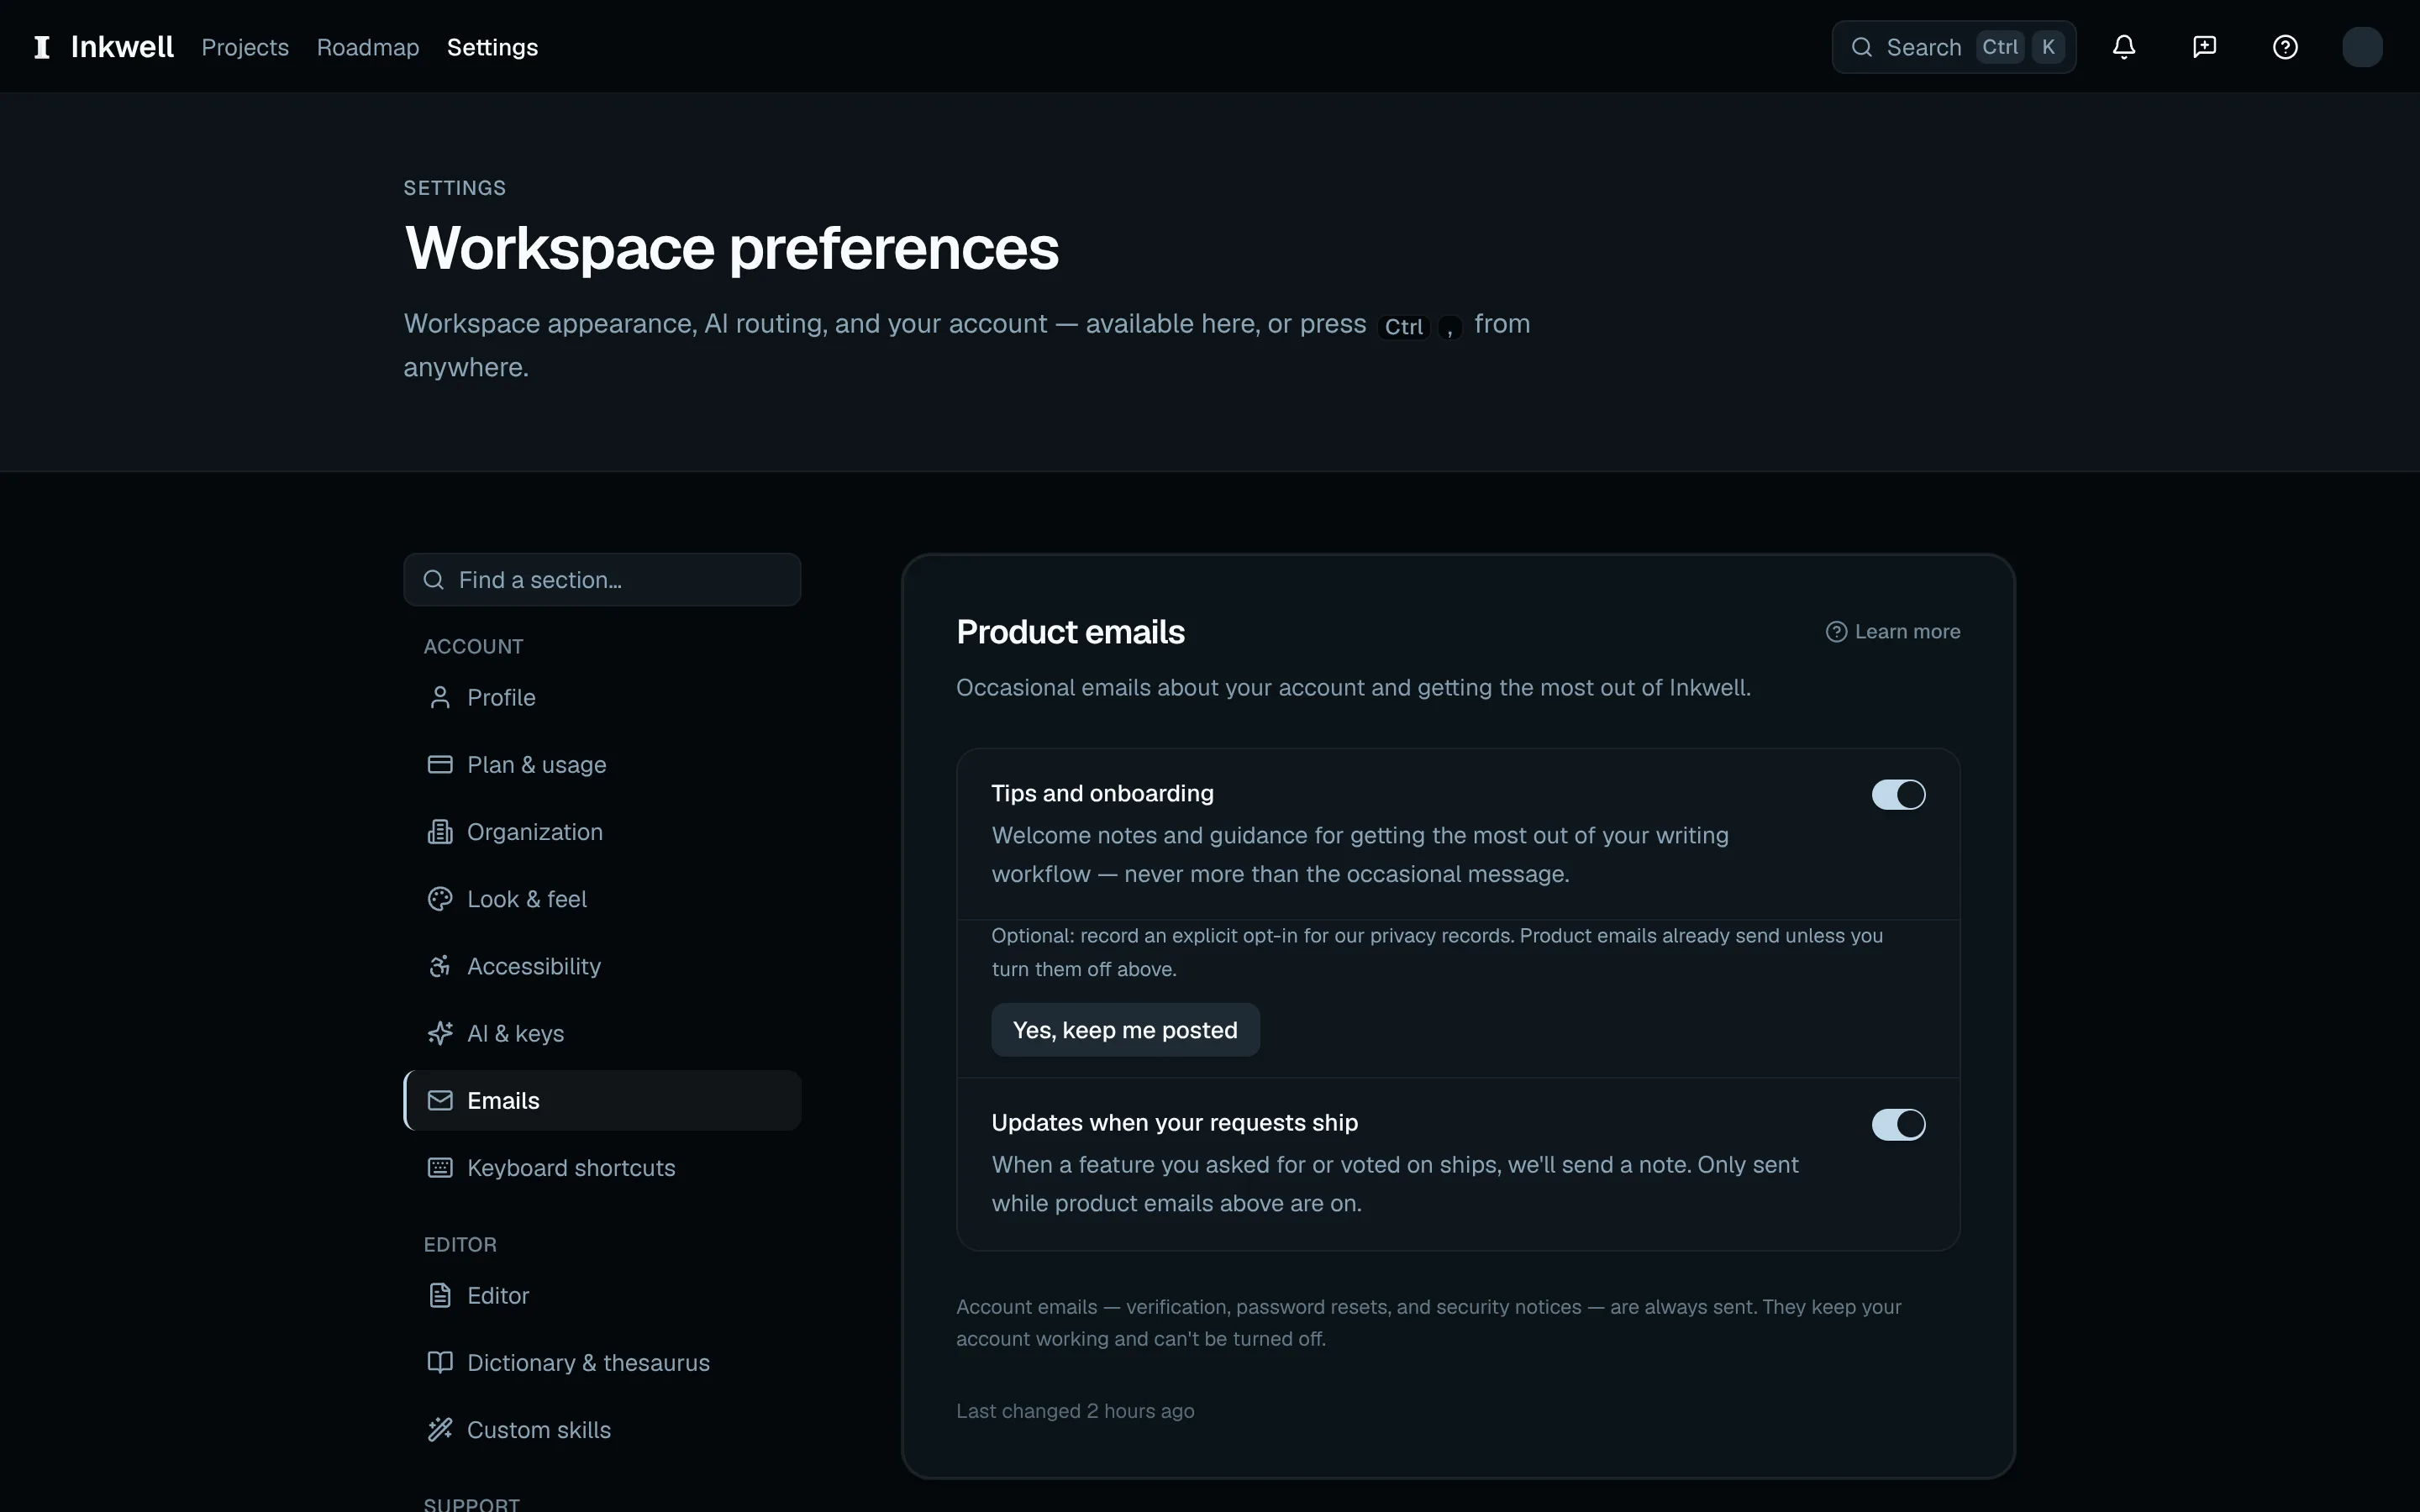This screenshot has height=1512, width=2420.
Task: Click the Inkwell logo icon
Action: click(42, 47)
